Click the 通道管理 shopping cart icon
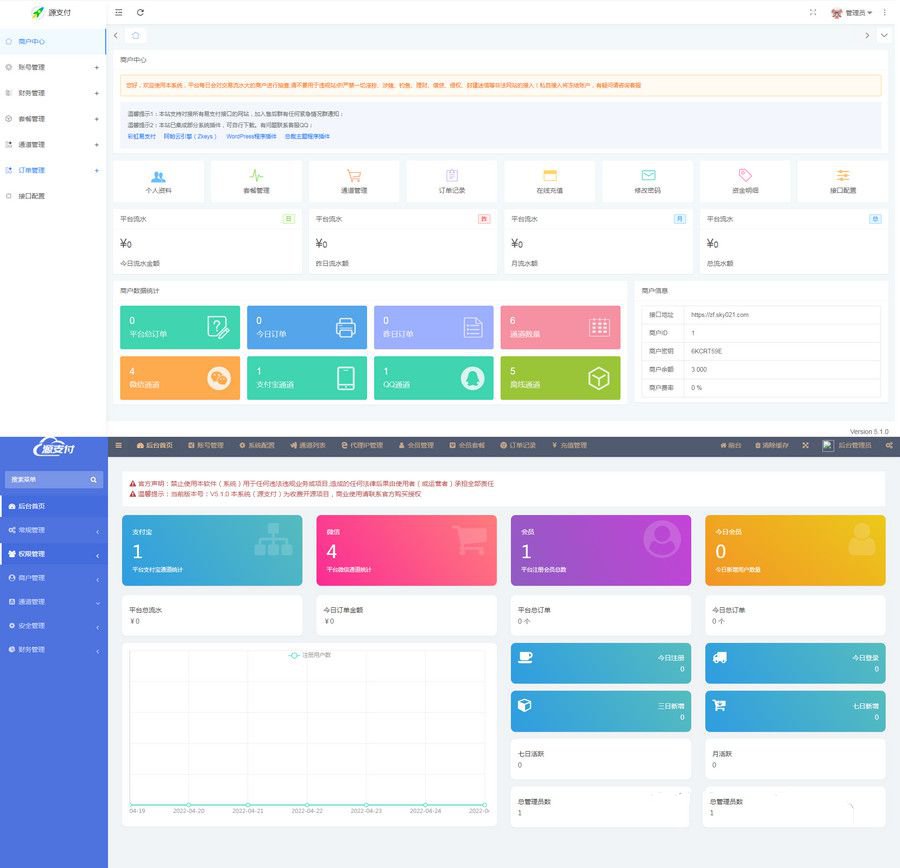This screenshot has height=868, width=900. pyautogui.click(x=354, y=176)
